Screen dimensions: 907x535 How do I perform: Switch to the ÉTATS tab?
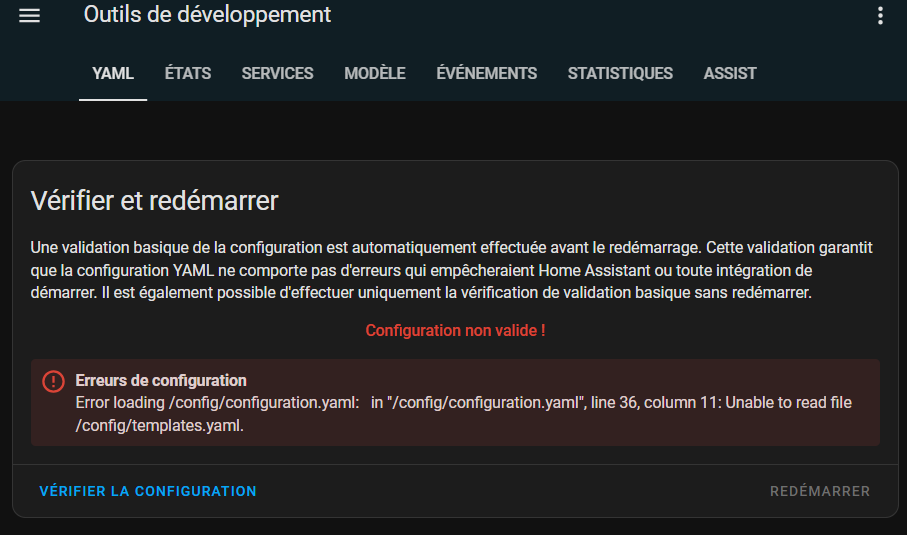click(188, 73)
